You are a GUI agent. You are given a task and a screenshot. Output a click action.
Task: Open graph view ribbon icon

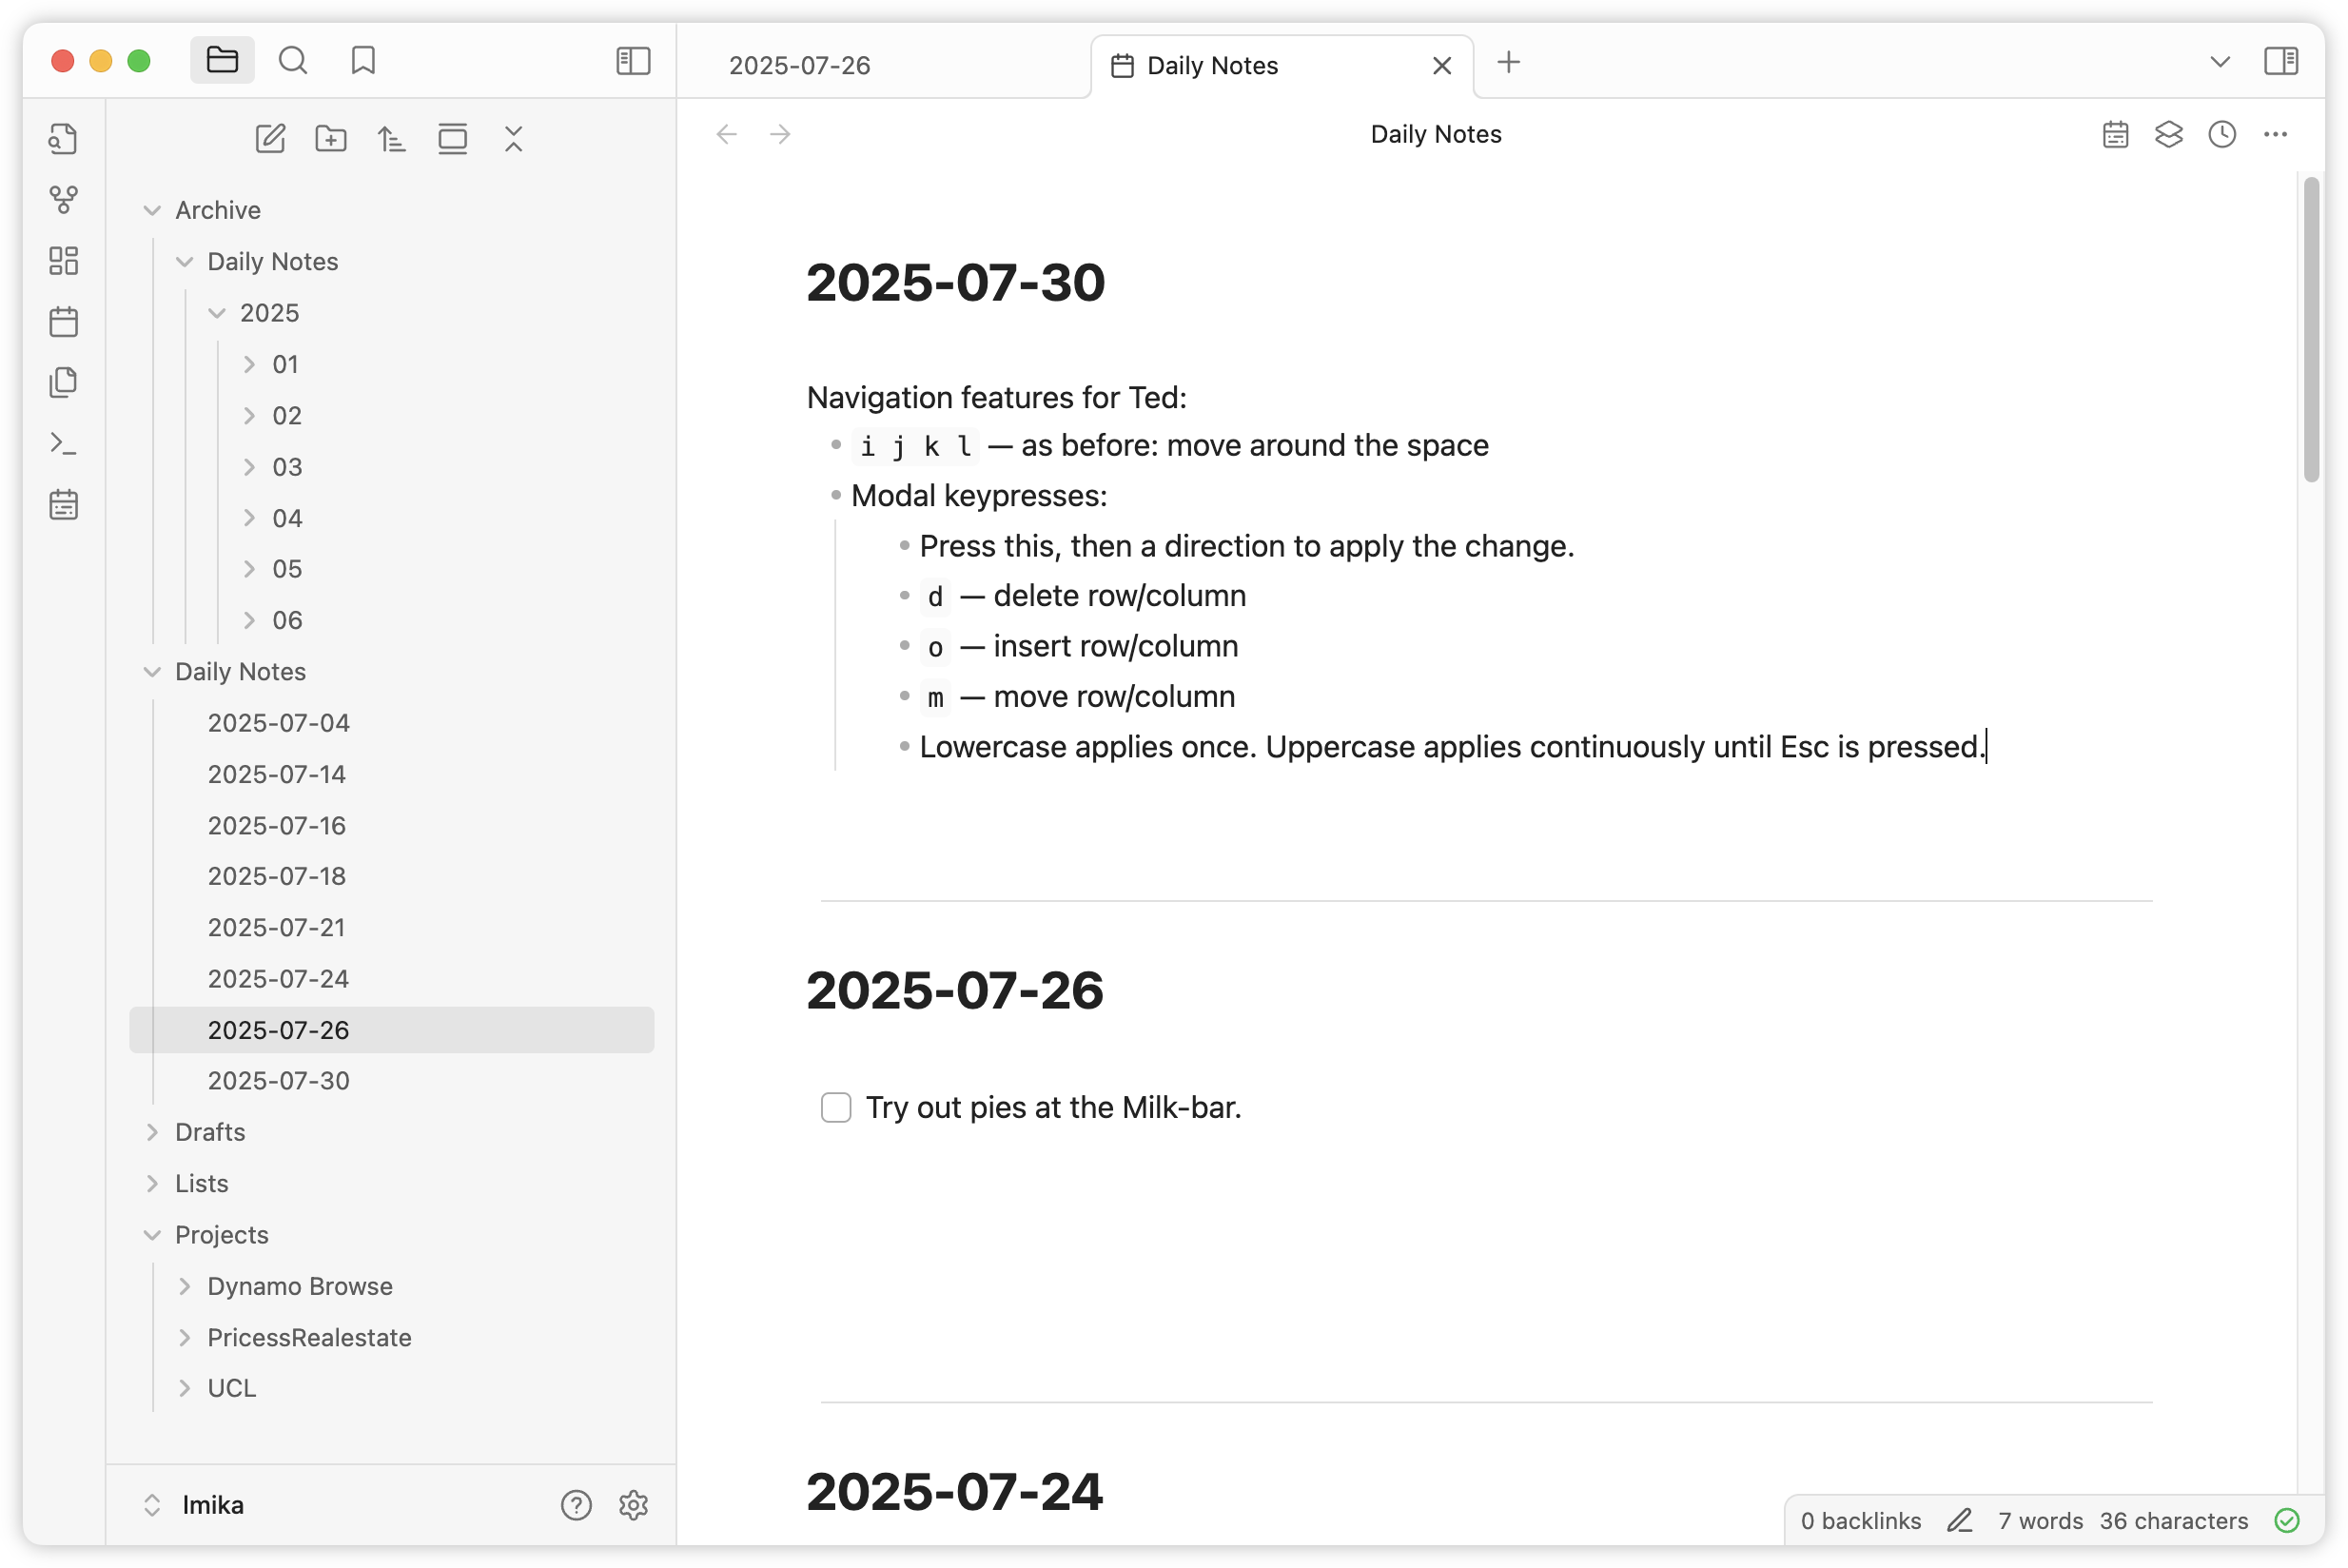[x=64, y=200]
